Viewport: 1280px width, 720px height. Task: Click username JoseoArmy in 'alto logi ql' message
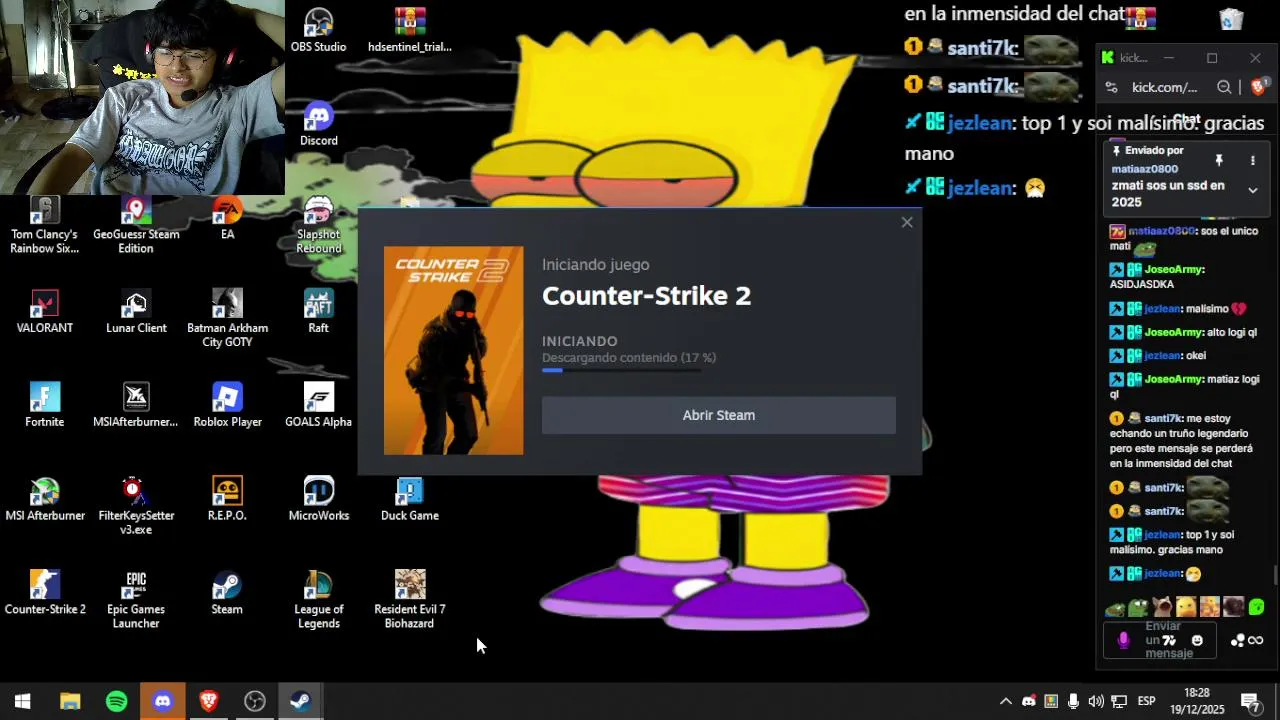[x=1173, y=332]
